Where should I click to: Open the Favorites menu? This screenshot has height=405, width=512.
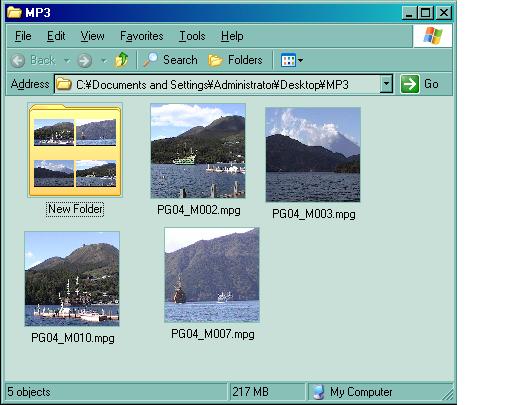(x=142, y=36)
